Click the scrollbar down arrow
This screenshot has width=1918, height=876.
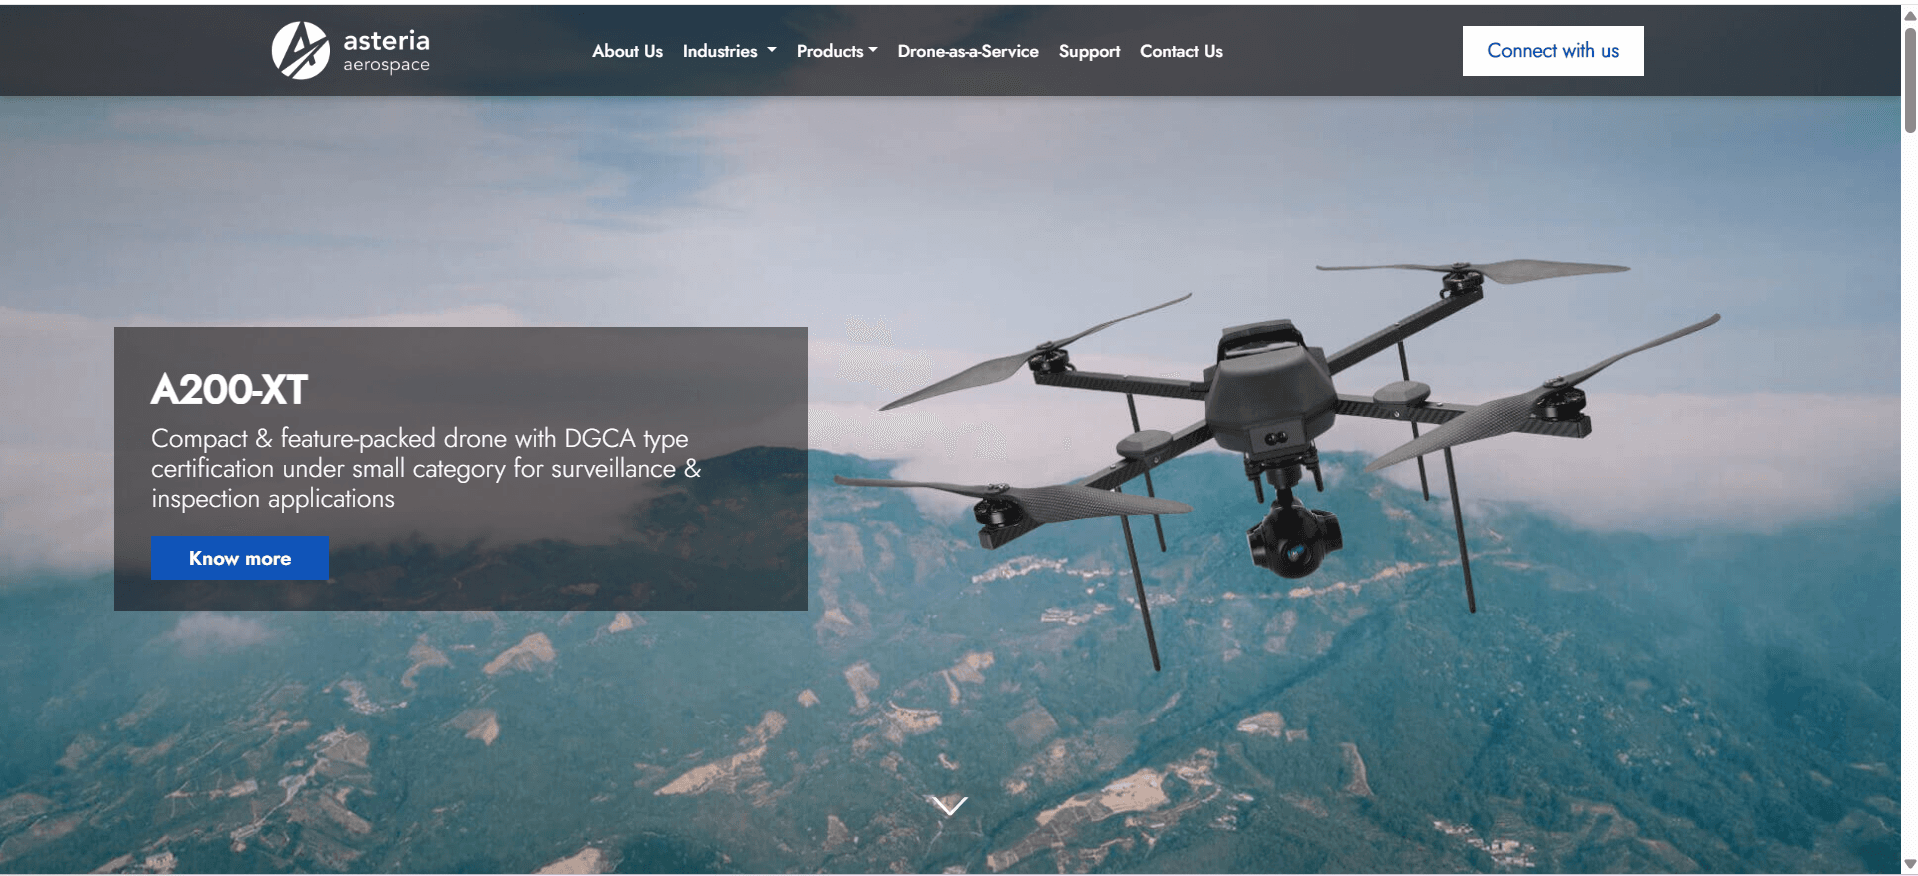coord(1910,864)
